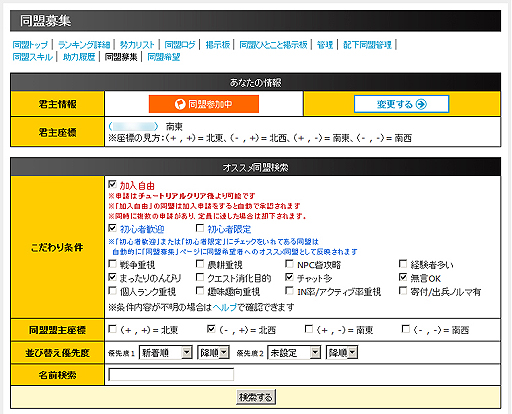Click the ヘルプ help link

point(225,307)
